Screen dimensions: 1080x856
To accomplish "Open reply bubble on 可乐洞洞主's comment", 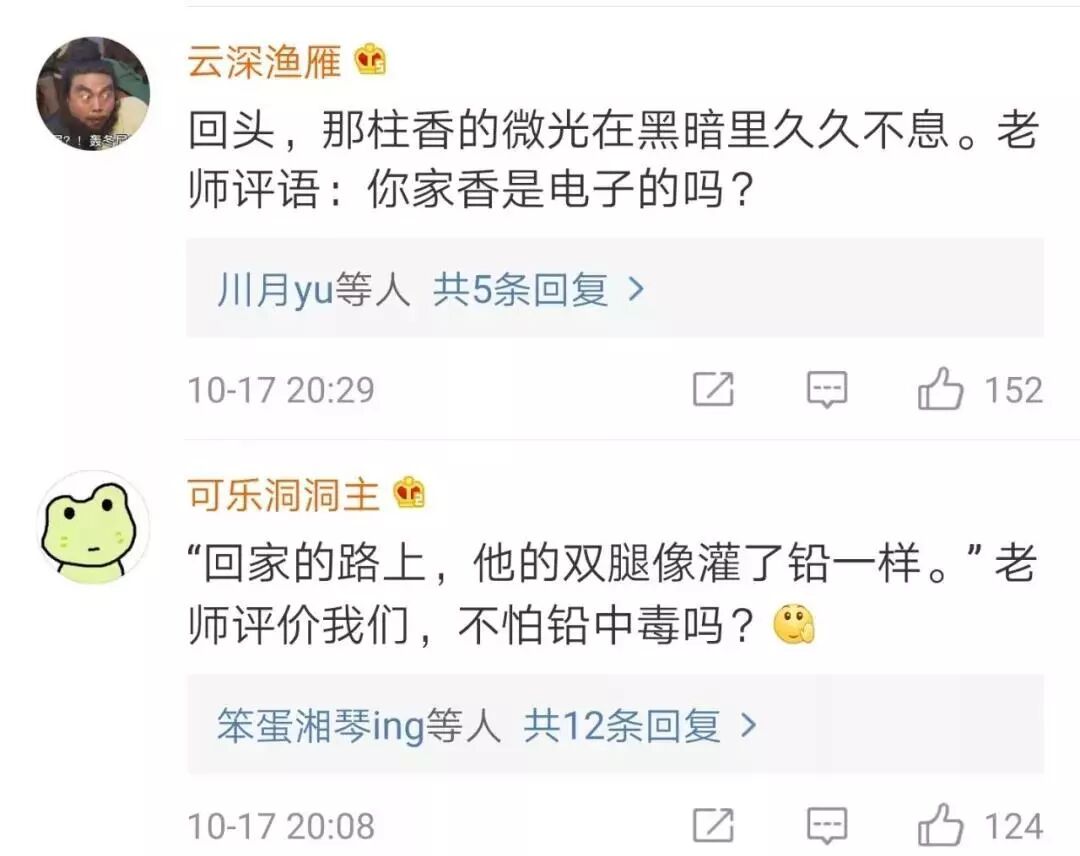I will [827, 826].
